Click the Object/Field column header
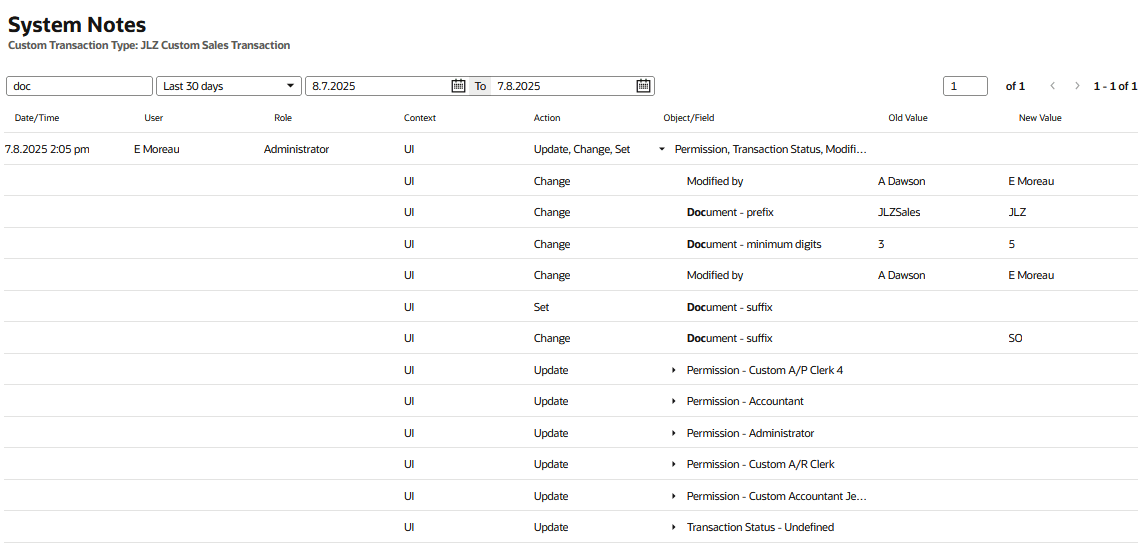The height and width of the screenshot is (547, 1144). click(689, 117)
